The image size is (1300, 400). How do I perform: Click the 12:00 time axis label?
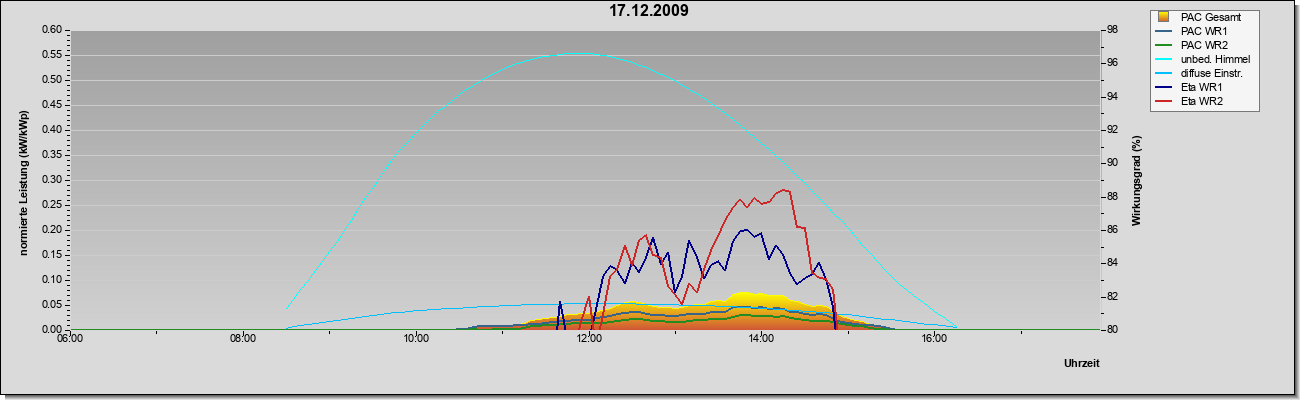[589, 339]
